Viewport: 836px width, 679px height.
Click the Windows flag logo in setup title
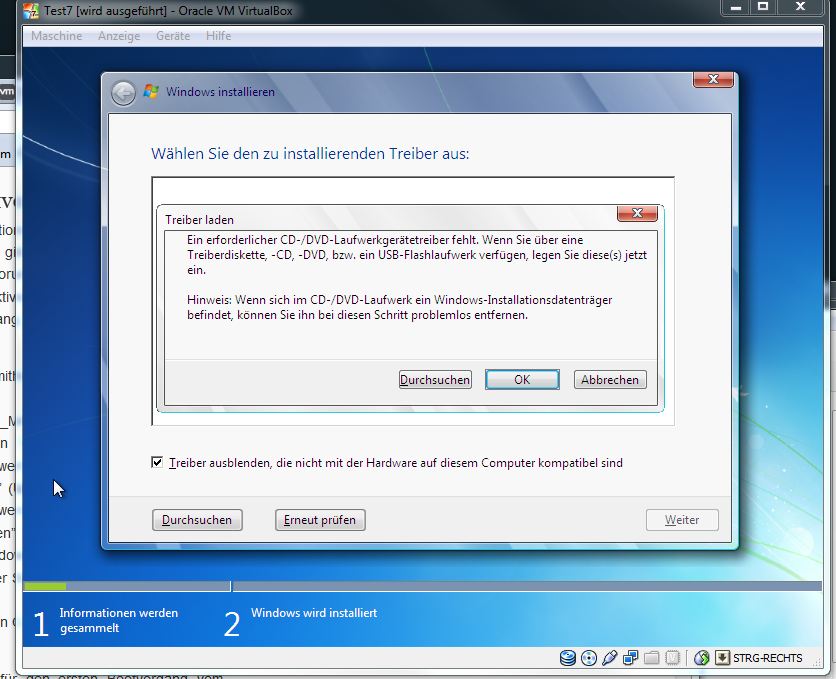coord(151,92)
